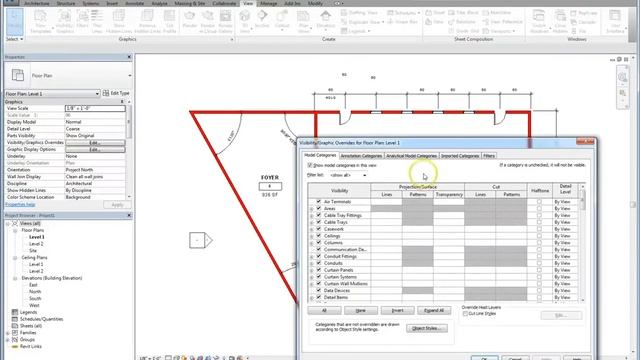This screenshot has height=360, width=640.
Task: Open the Architecture ribbon tab
Action: pyautogui.click(x=37, y=3)
